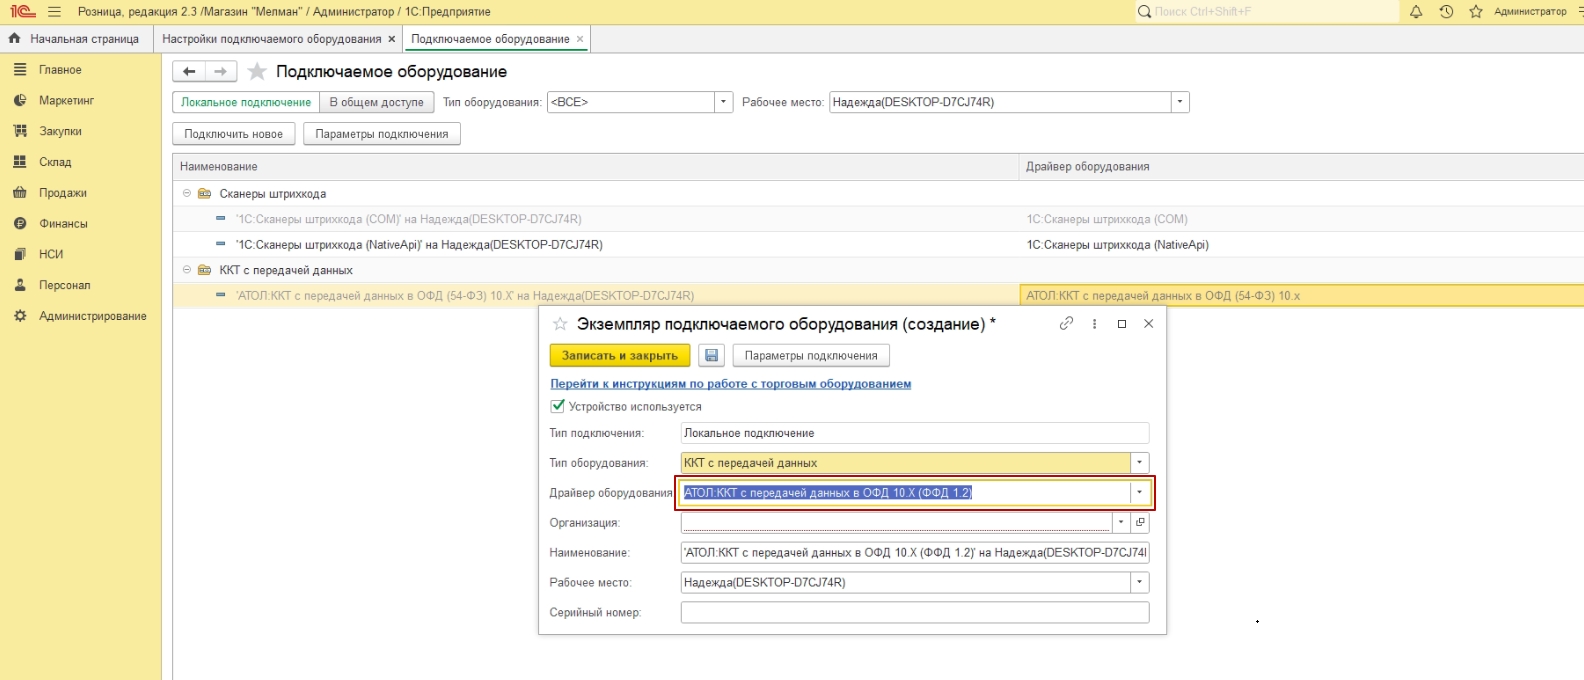This screenshot has height=680, width=1584.
Task: Click the back navigation arrow
Action: [x=189, y=71]
